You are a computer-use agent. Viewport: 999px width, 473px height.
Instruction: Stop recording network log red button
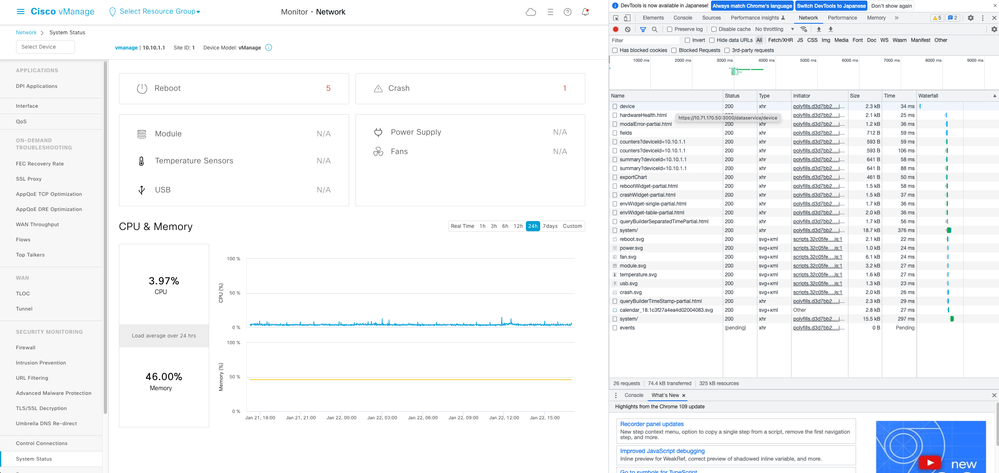tap(615, 29)
